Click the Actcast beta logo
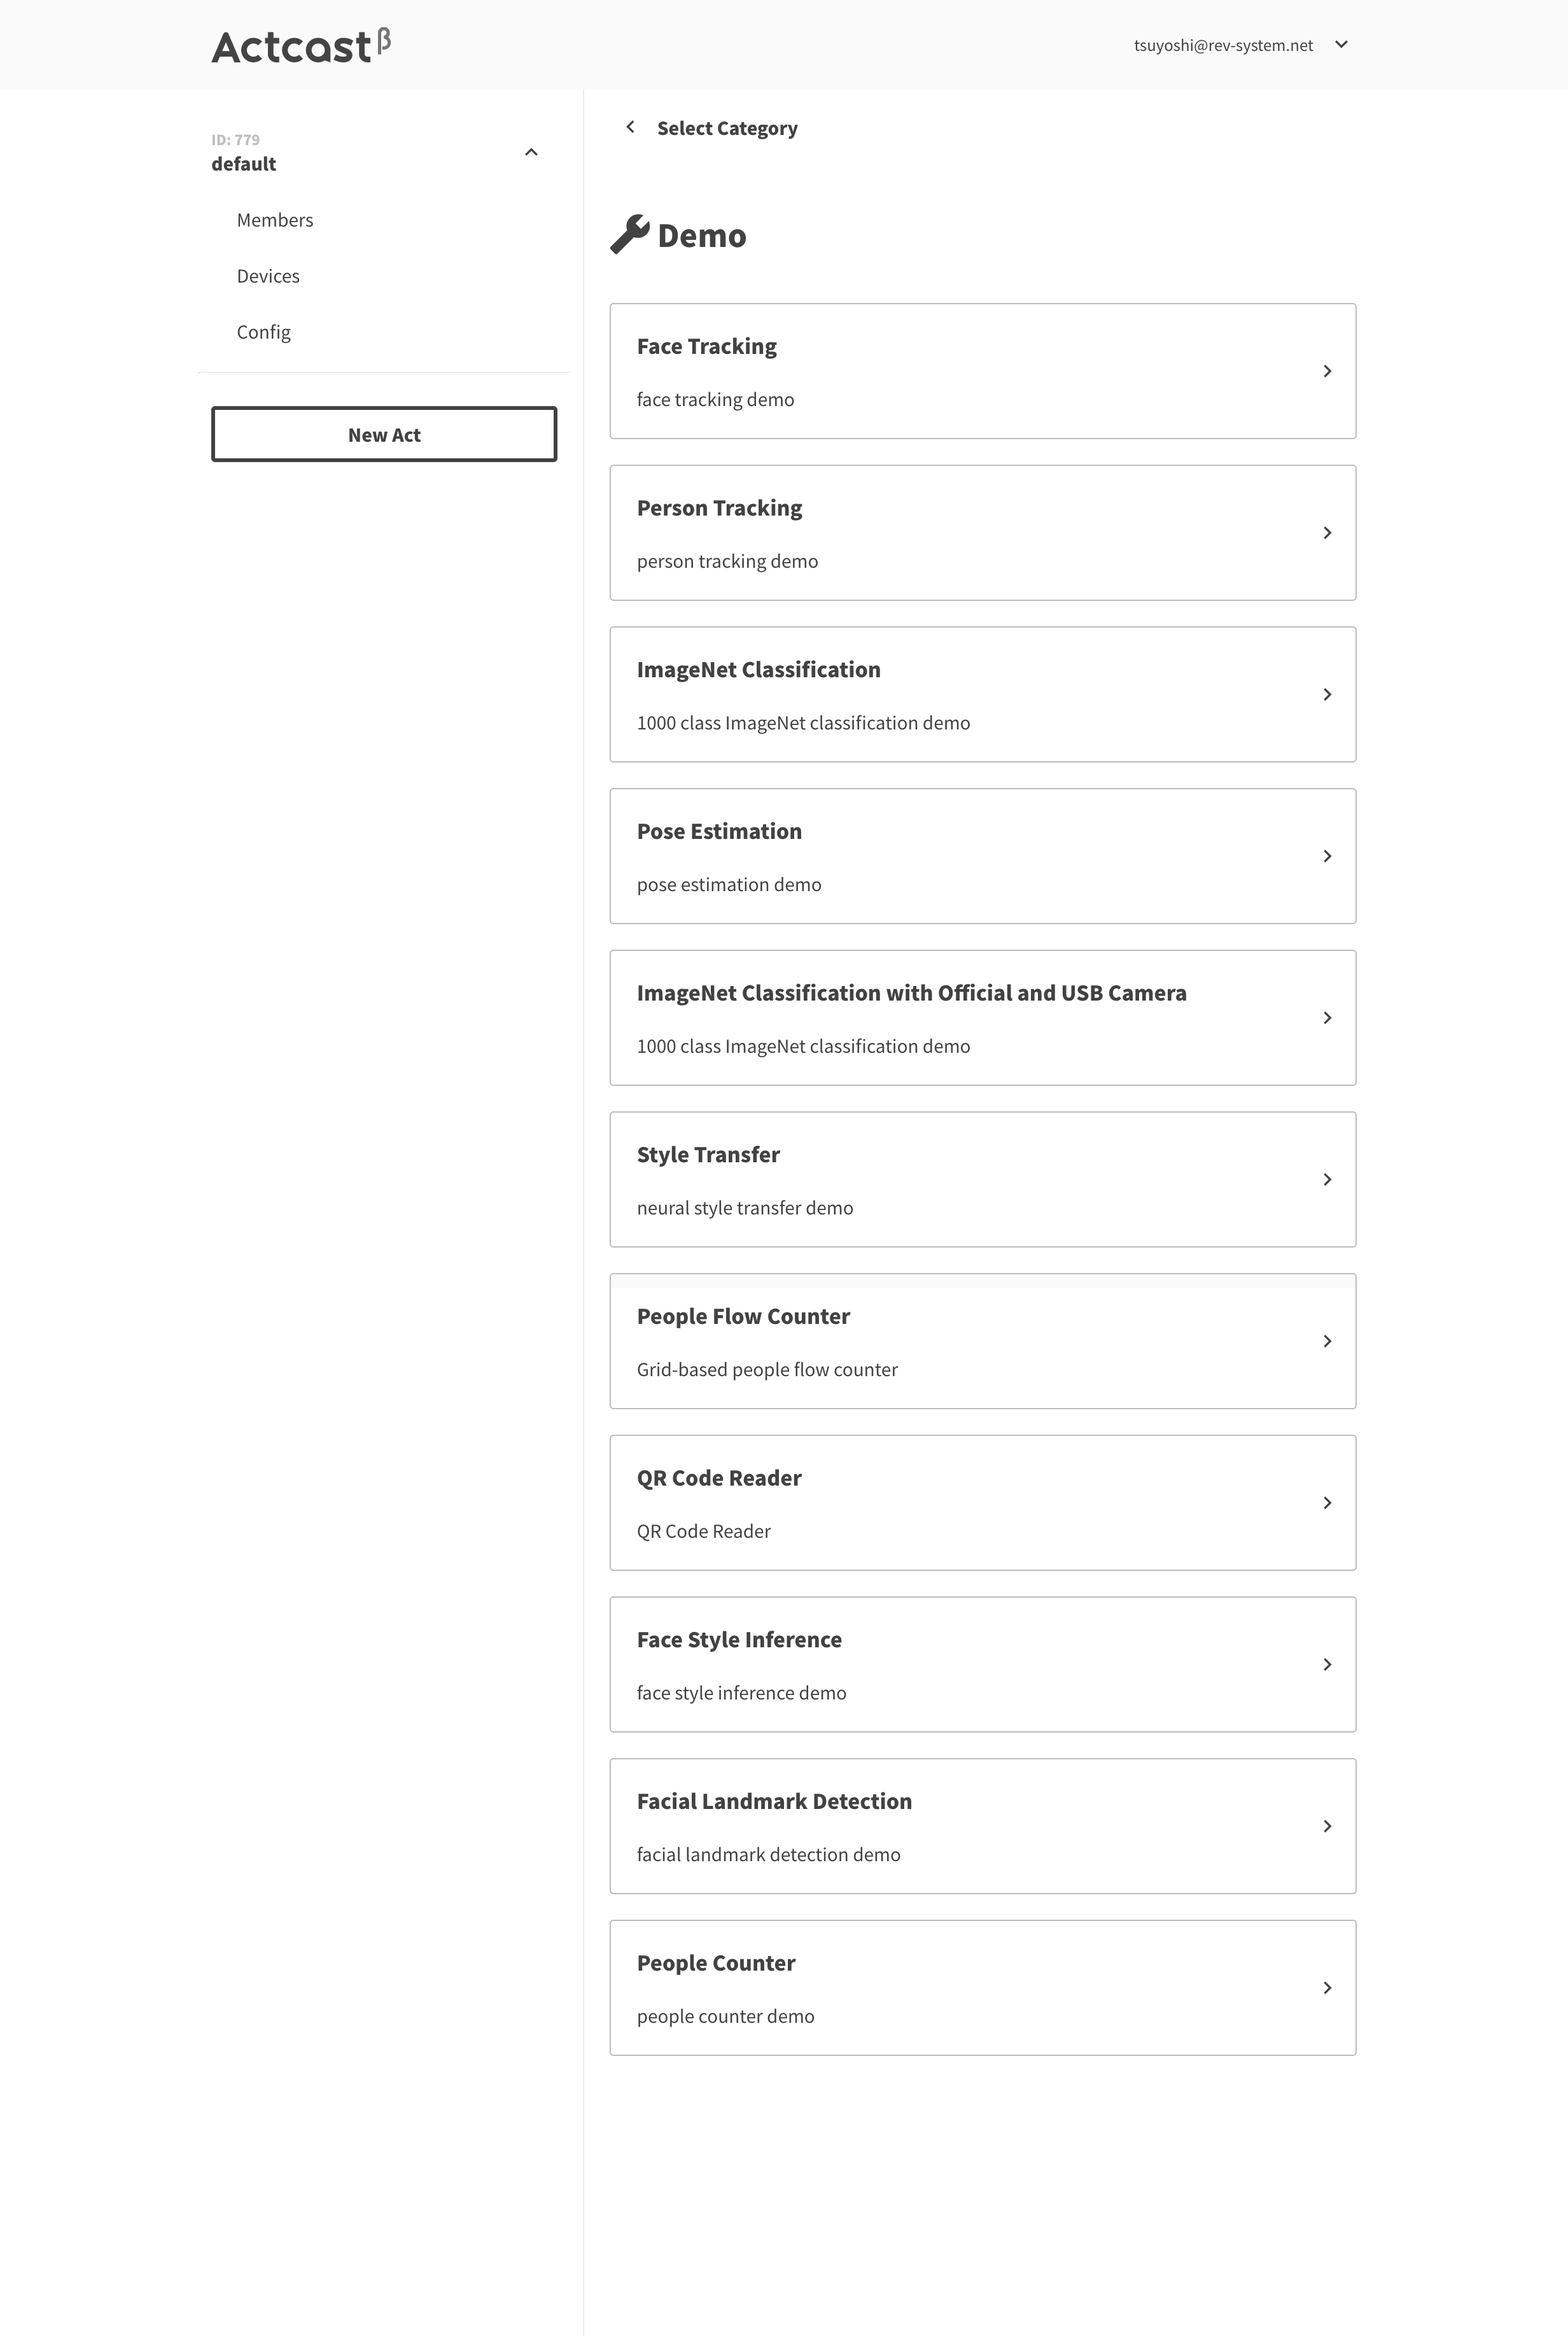This screenshot has width=1568, height=2336. coord(301,46)
